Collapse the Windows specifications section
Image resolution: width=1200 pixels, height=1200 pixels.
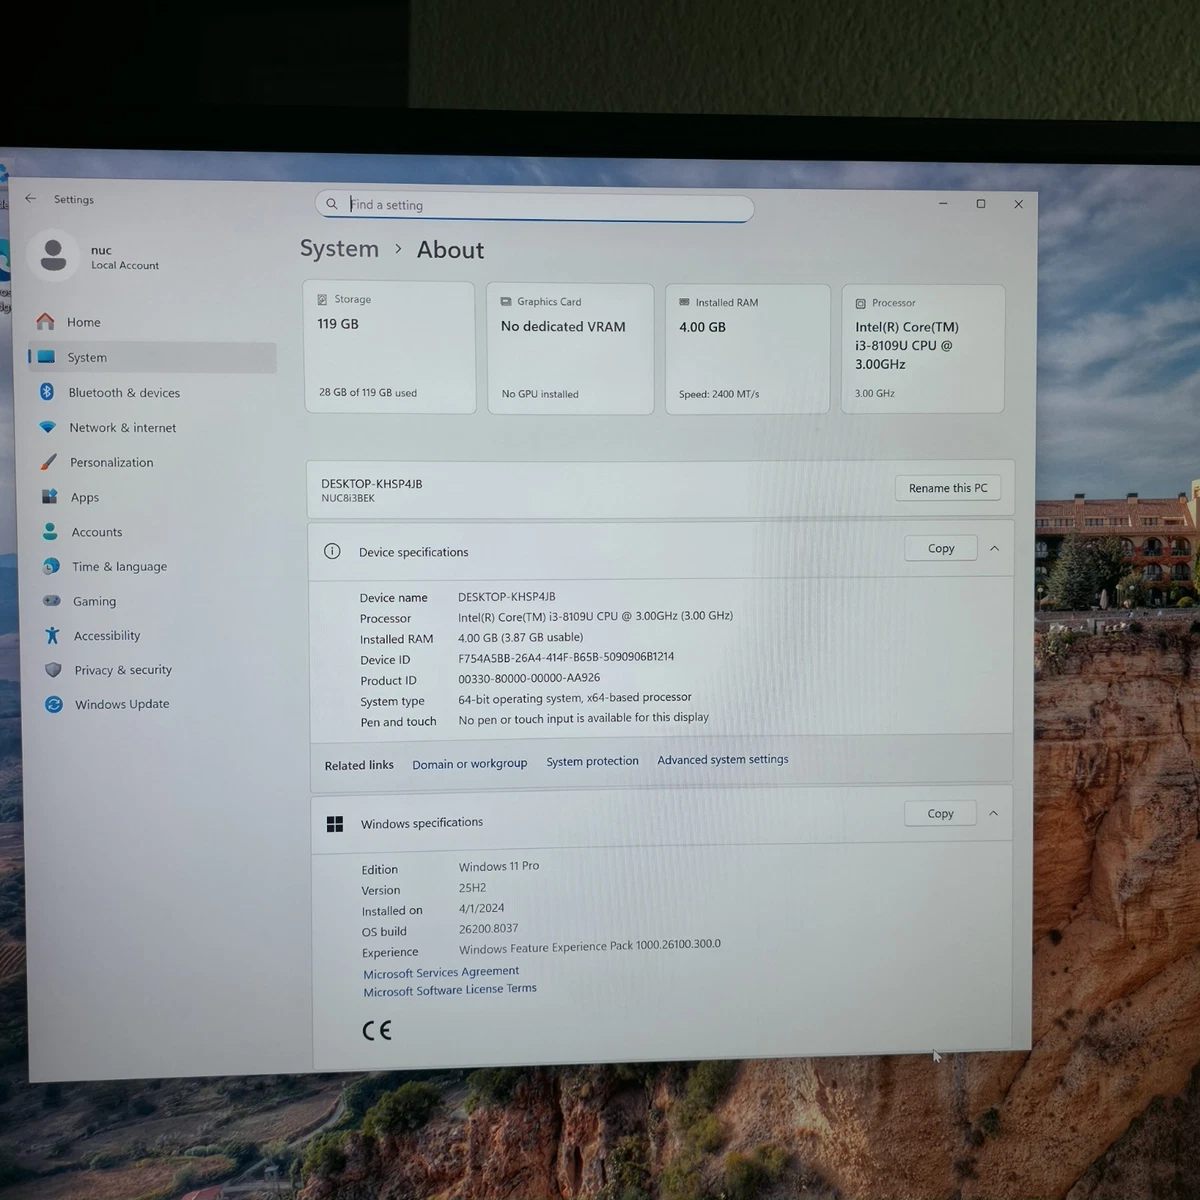click(993, 813)
